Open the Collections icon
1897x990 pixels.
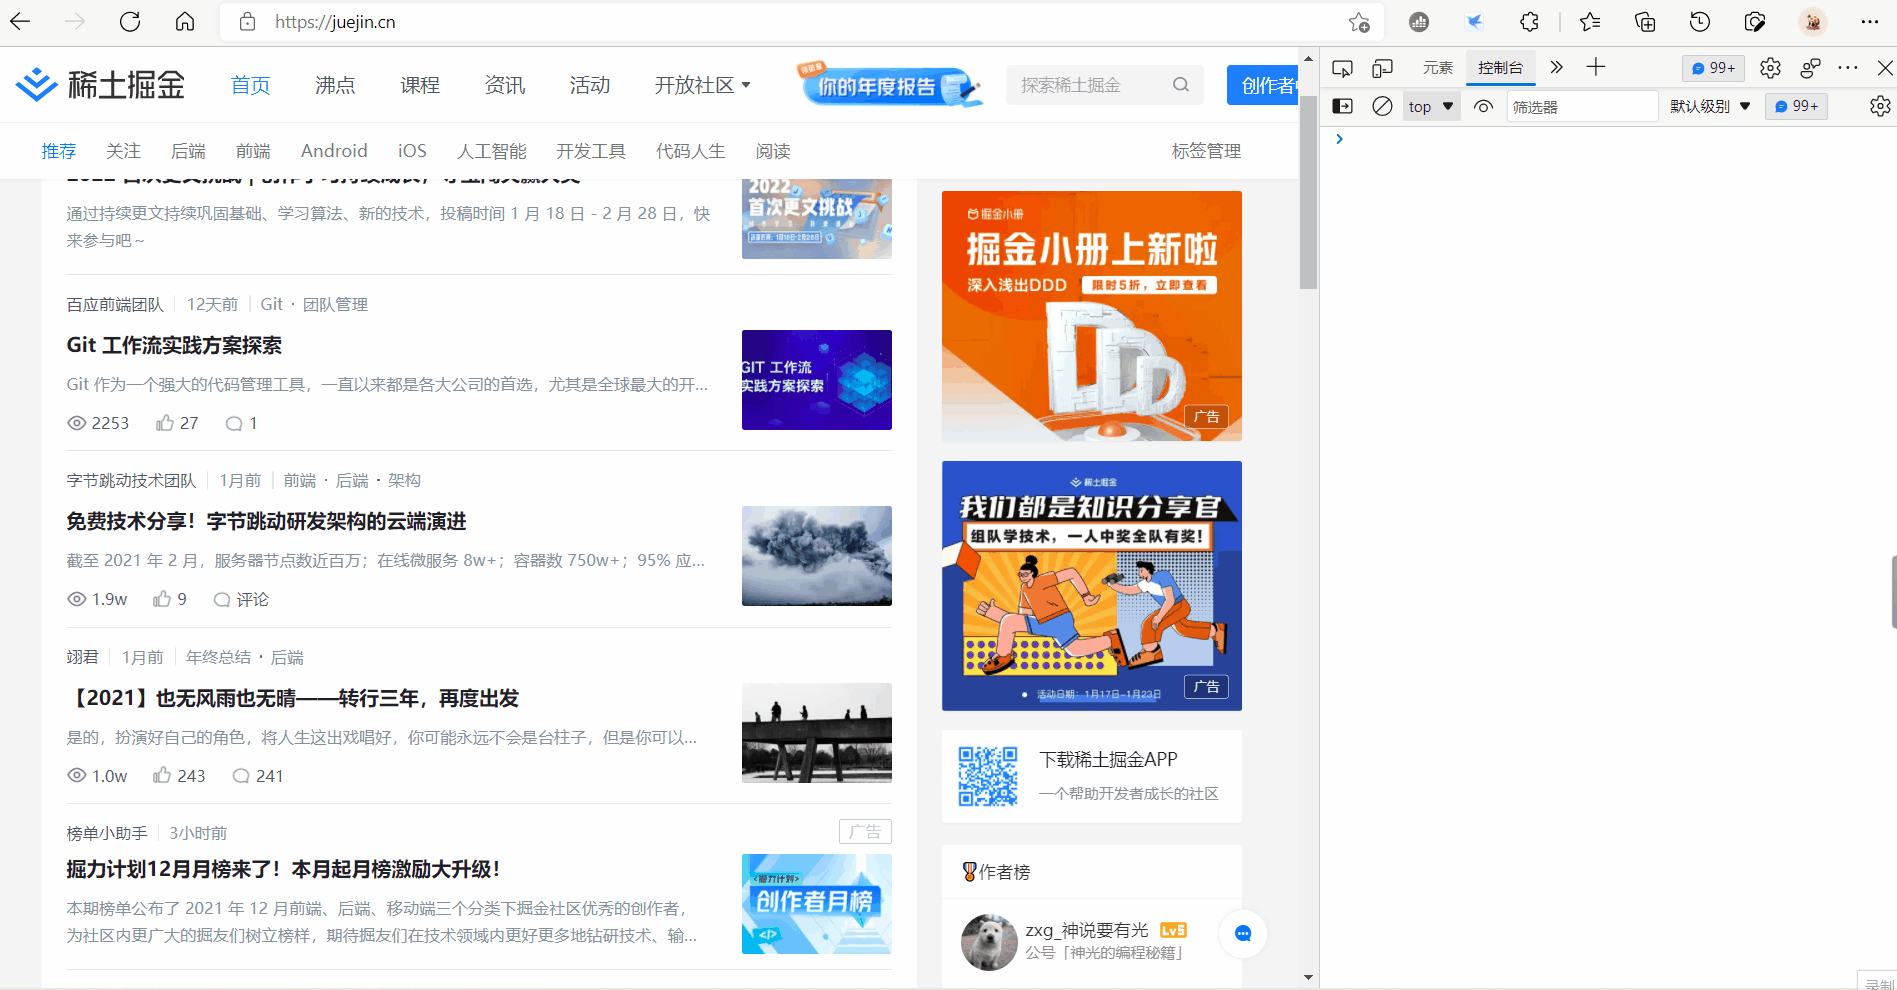[x=1645, y=22]
